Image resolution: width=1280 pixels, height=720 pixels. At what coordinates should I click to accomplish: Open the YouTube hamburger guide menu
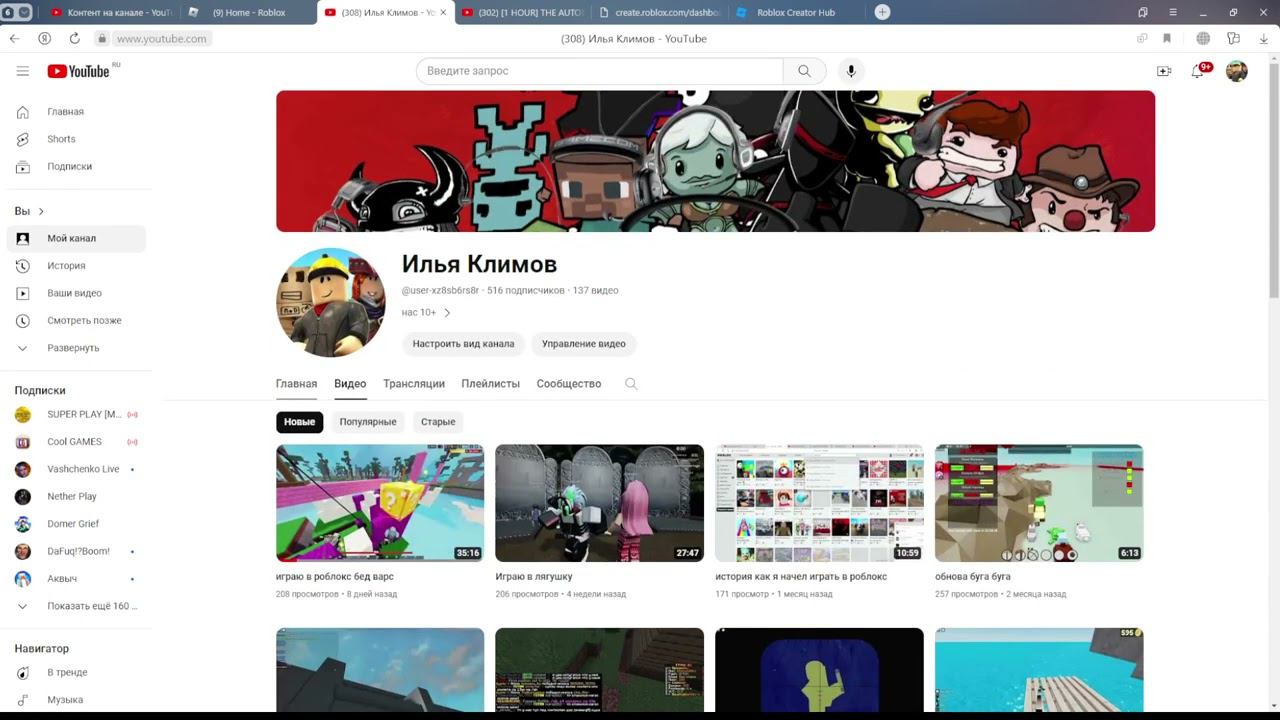point(23,71)
